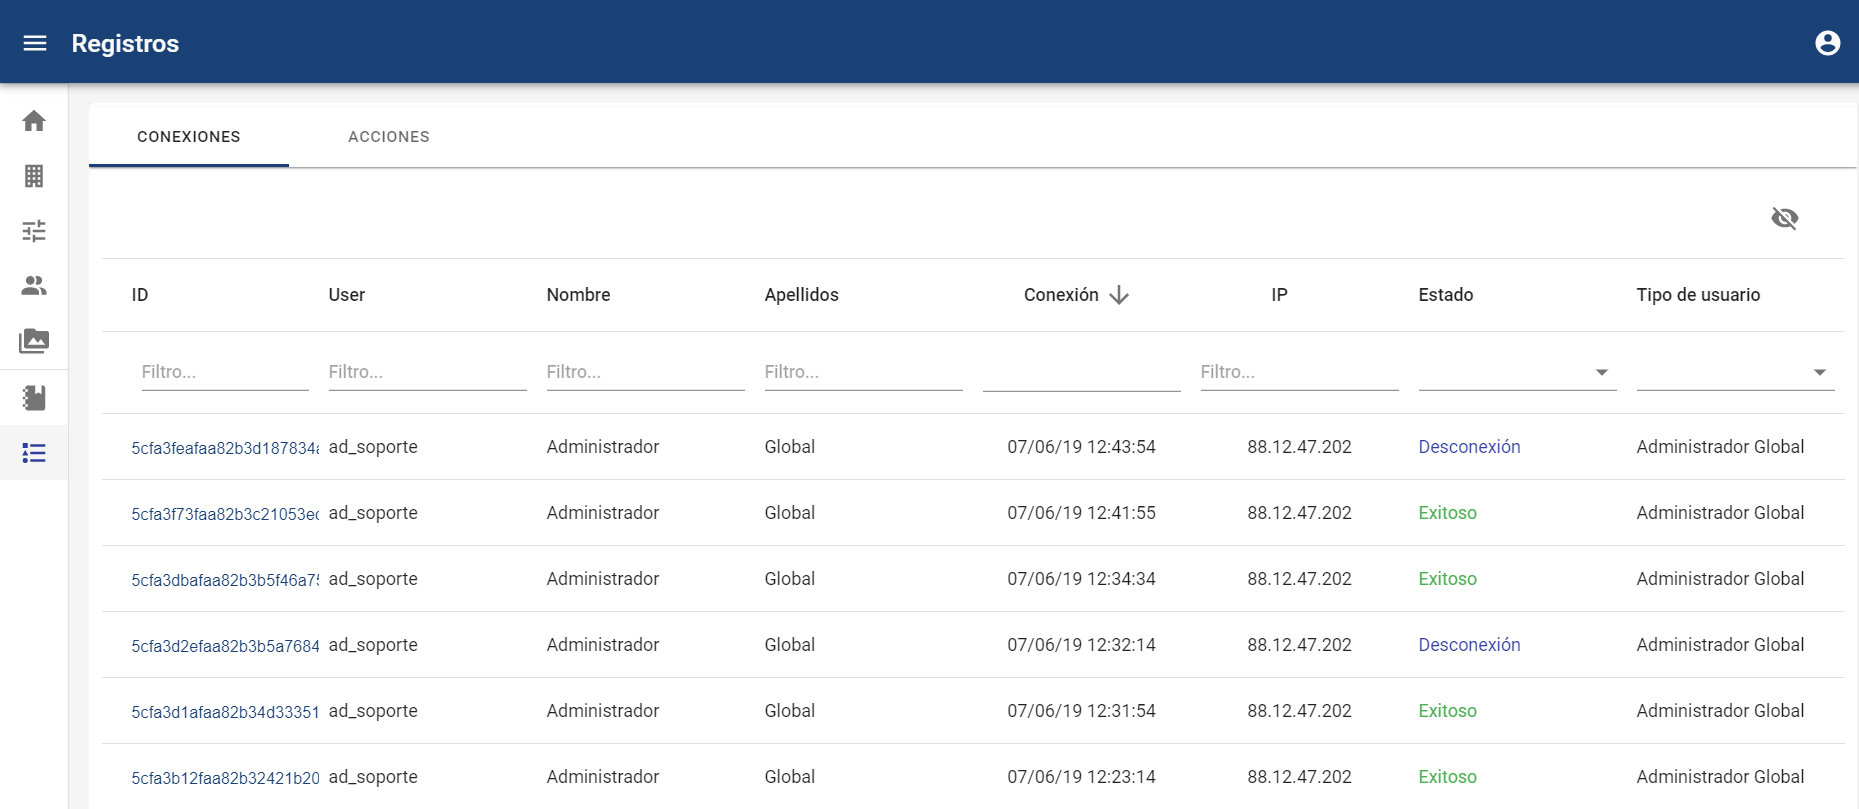Open the users group sidebar icon

coord(34,286)
